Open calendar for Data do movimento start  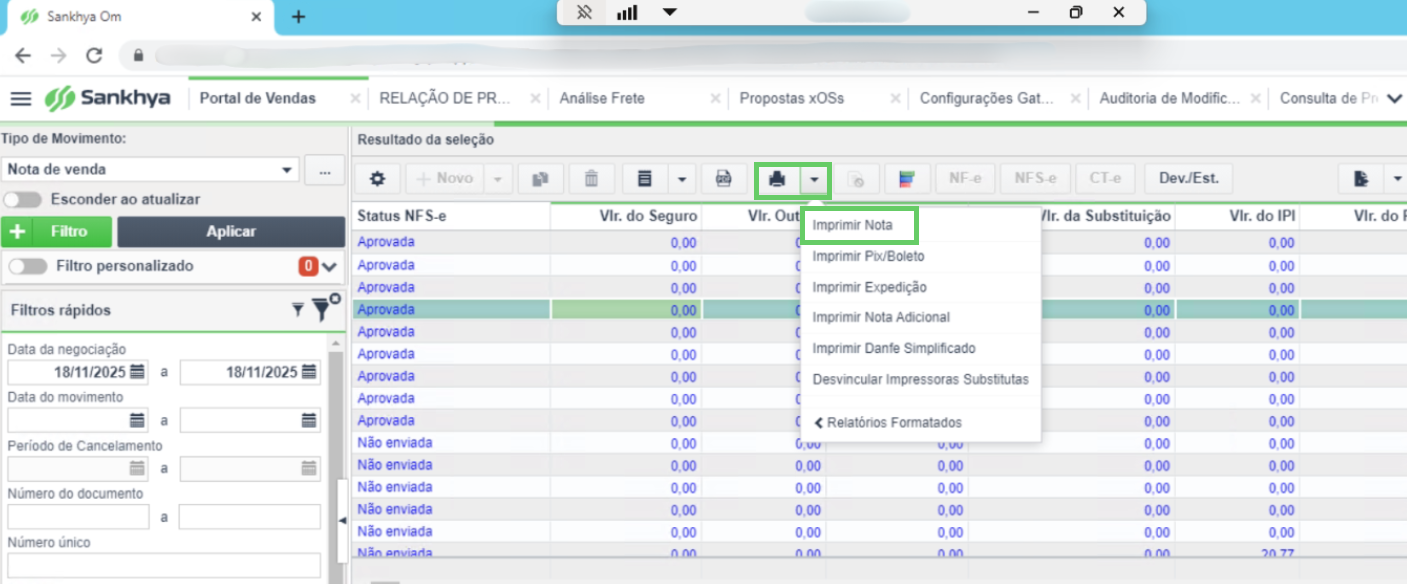tap(138, 420)
